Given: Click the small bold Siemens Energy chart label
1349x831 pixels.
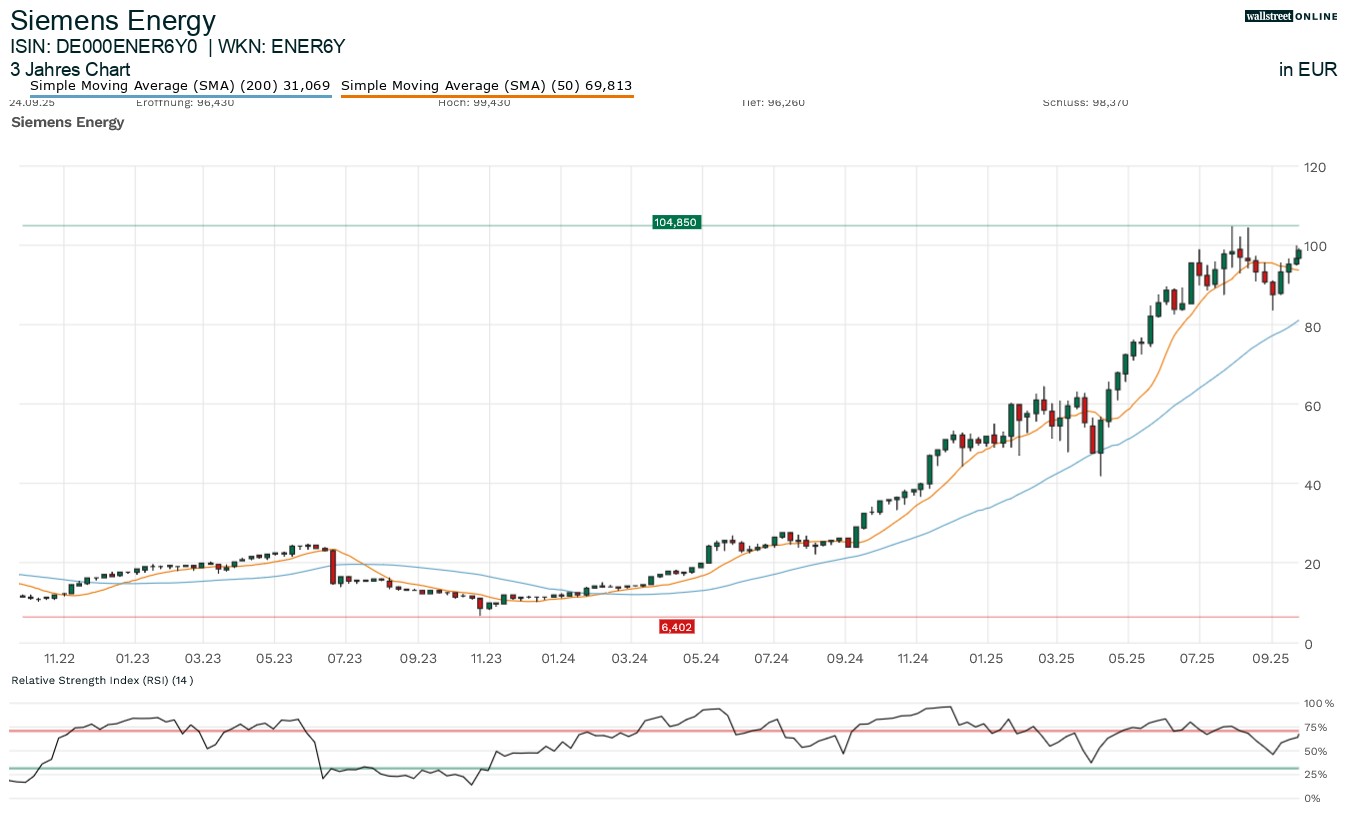Looking at the screenshot, I should point(67,122).
